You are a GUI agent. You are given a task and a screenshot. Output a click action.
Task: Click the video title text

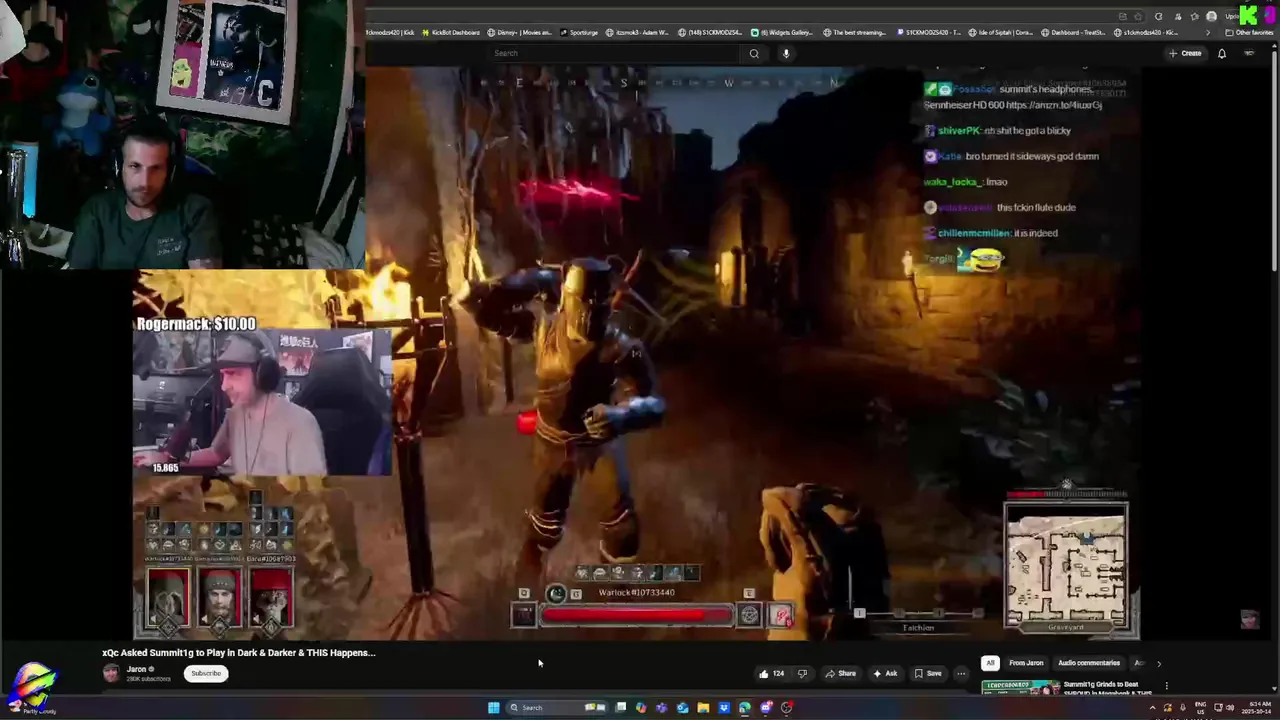(239, 652)
